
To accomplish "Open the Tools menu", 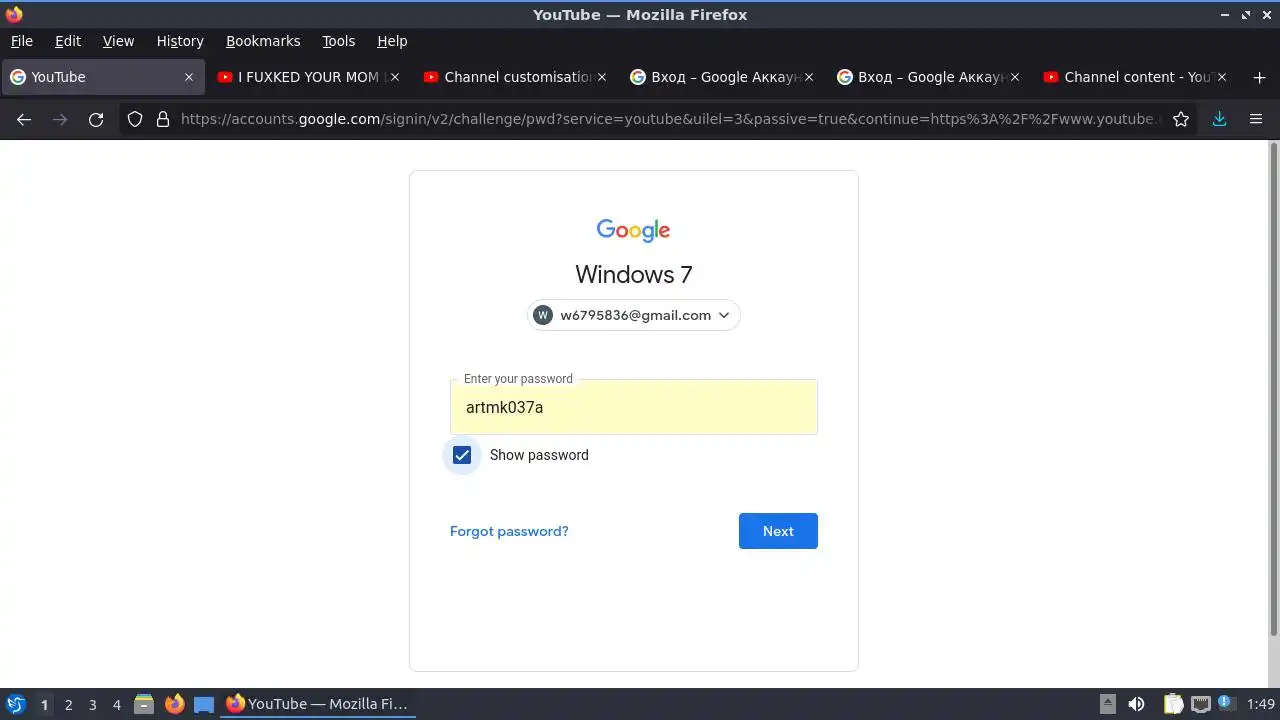I will [x=338, y=41].
